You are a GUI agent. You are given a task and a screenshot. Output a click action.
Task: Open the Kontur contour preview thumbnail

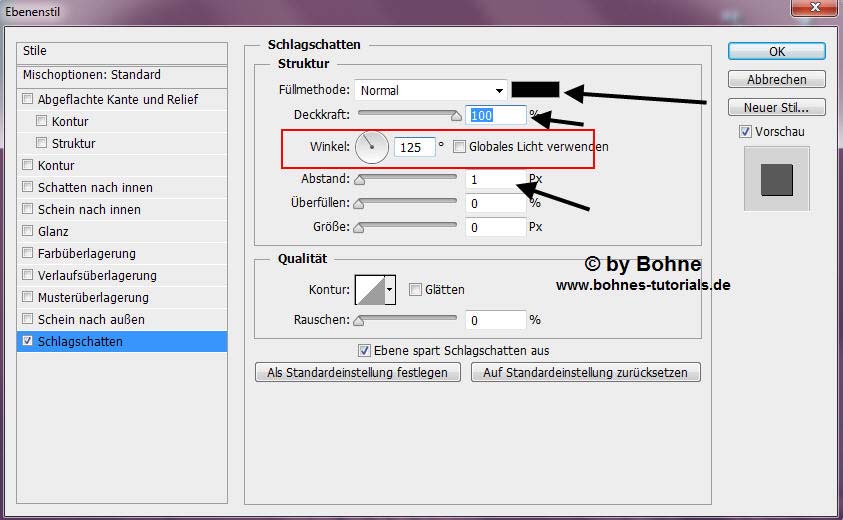(370, 290)
